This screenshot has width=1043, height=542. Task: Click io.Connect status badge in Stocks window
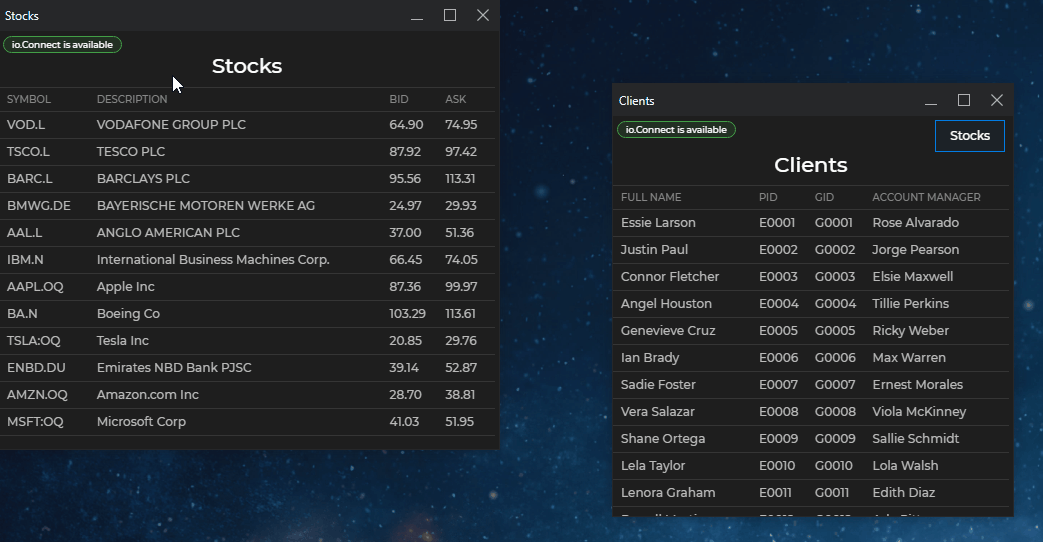[x=62, y=45]
